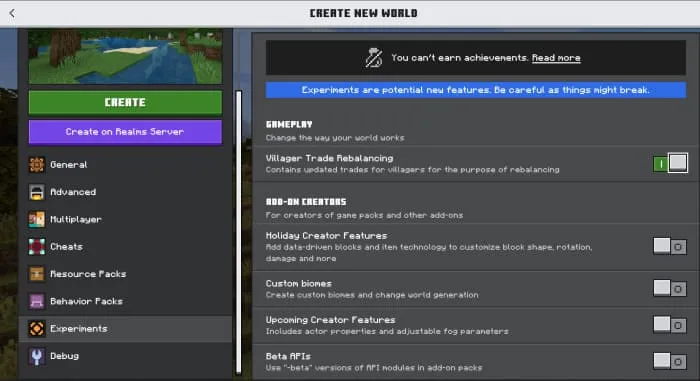700x381 pixels.
Task: Toggle Beta APIs switch on
Action: click(670, 361)
